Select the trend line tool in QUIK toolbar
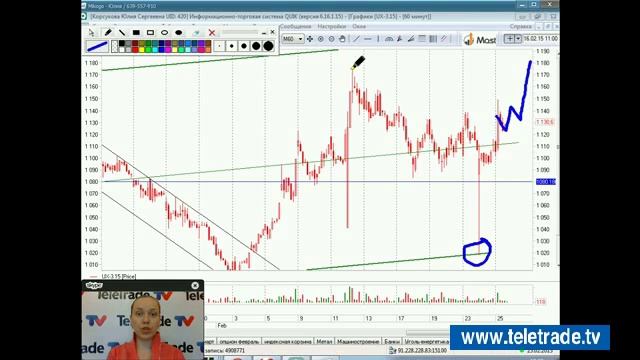 coord(356,39)
